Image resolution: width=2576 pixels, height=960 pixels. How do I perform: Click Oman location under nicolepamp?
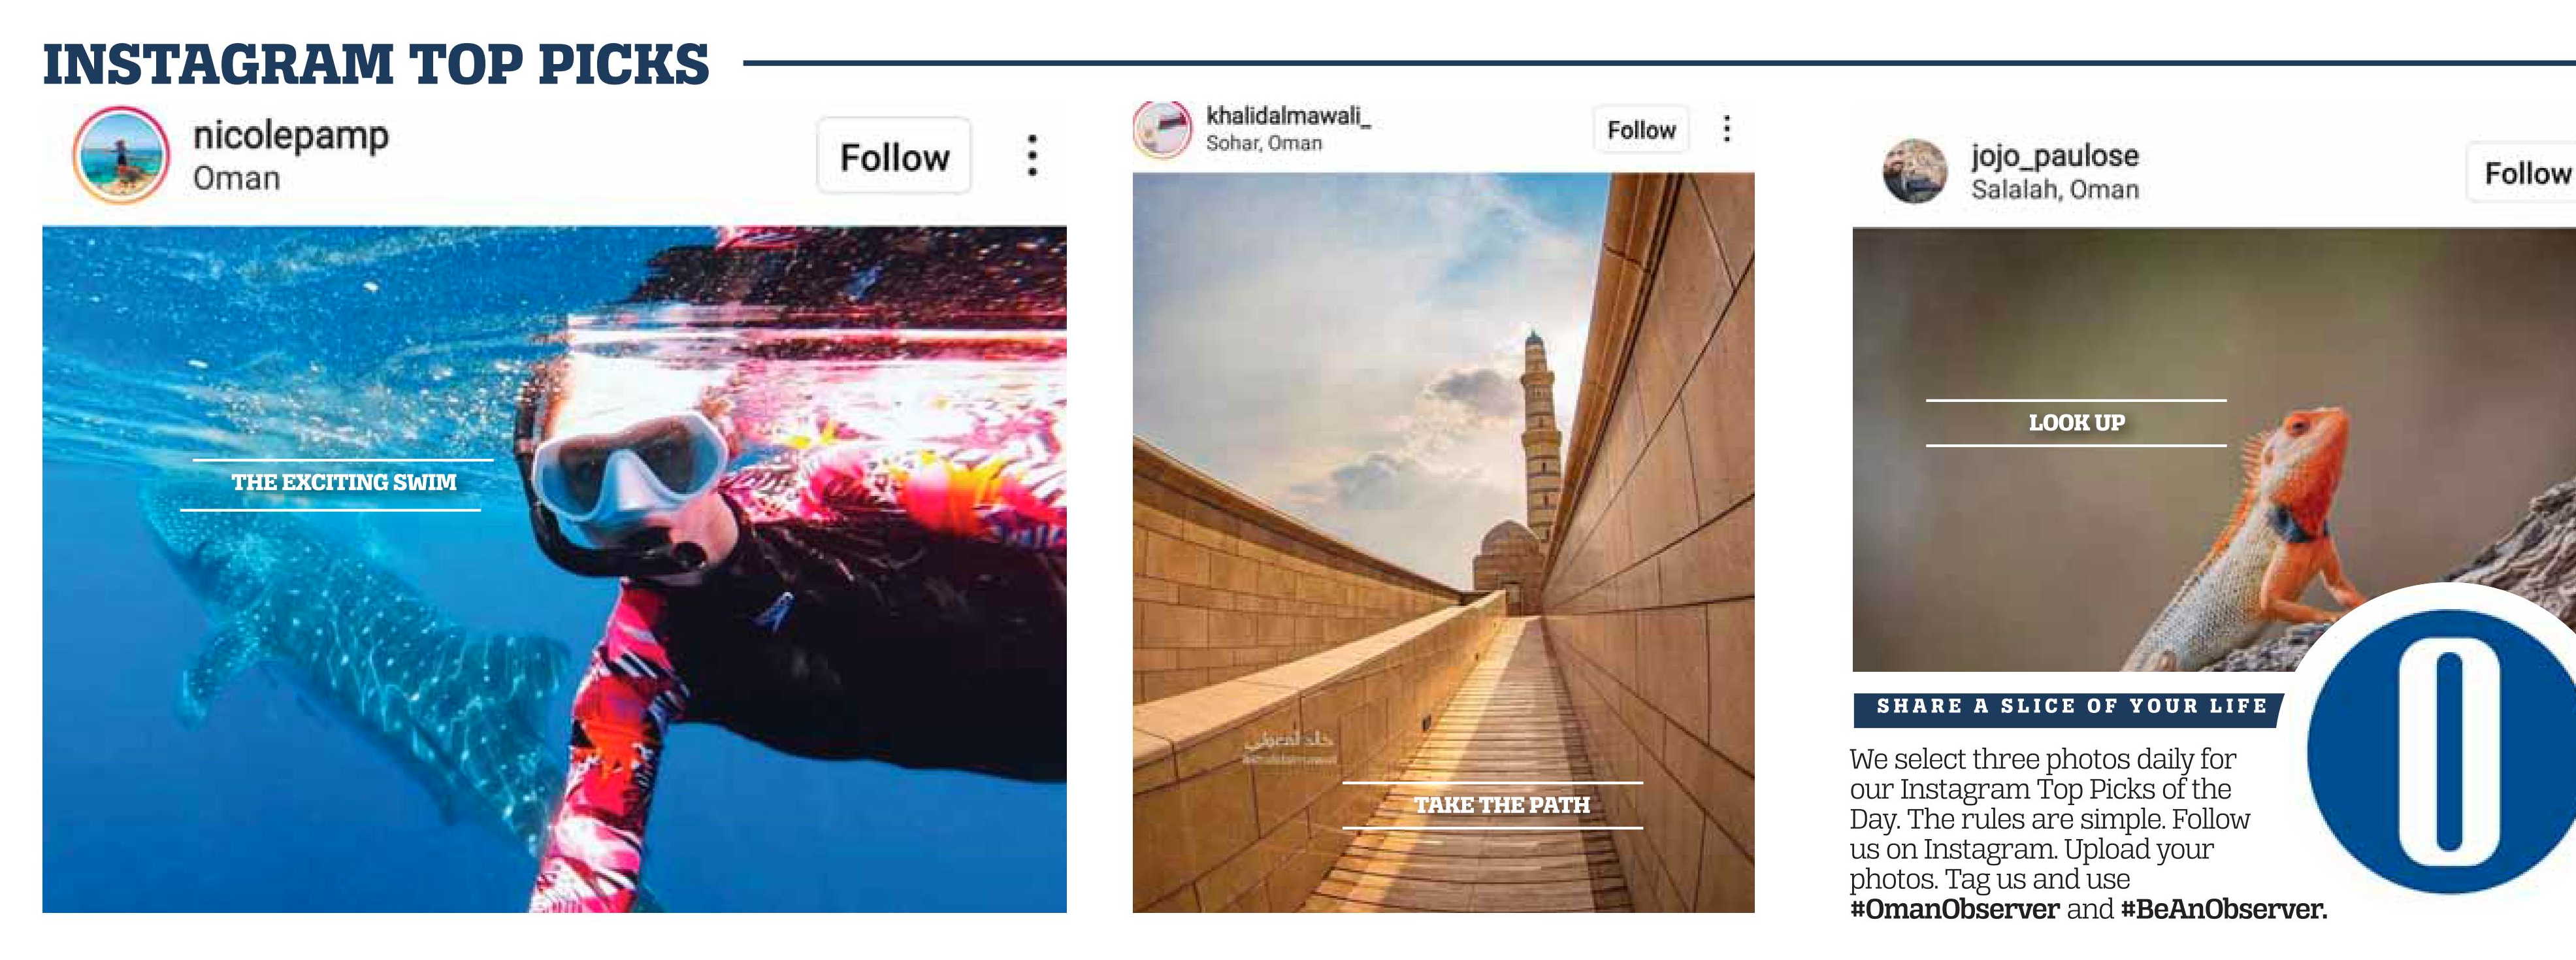click(236, 178)
